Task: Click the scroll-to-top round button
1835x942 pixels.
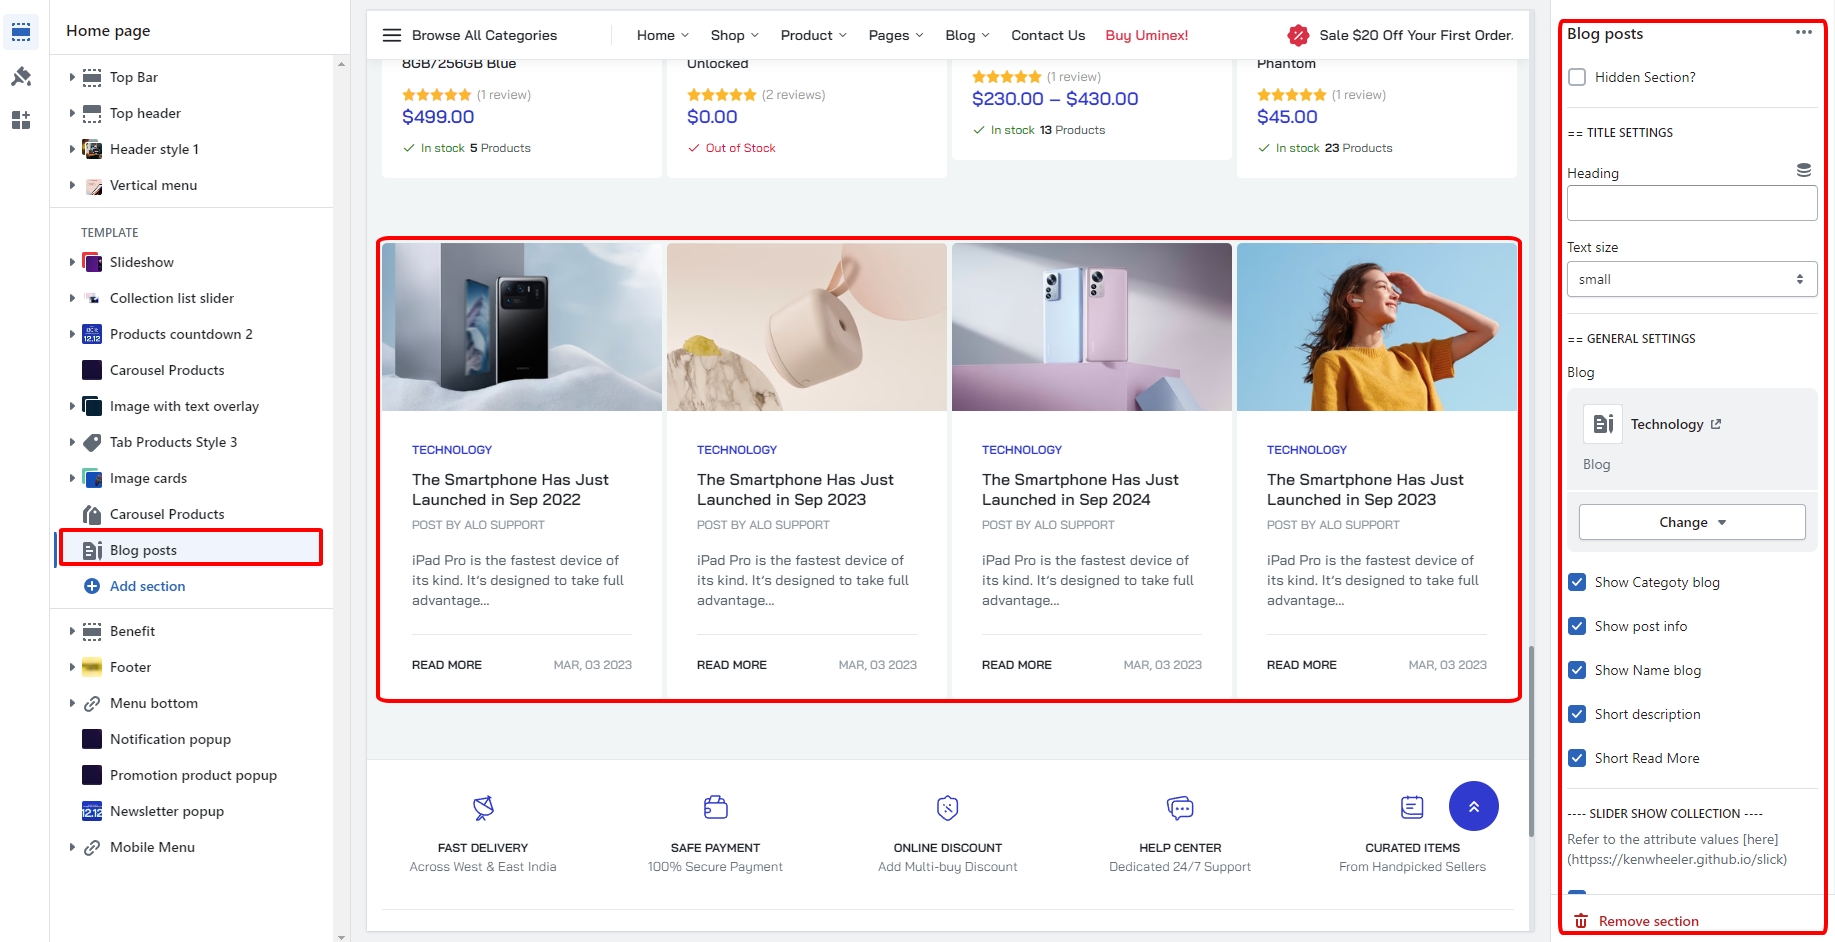Action: click(x=1473, y=806)
